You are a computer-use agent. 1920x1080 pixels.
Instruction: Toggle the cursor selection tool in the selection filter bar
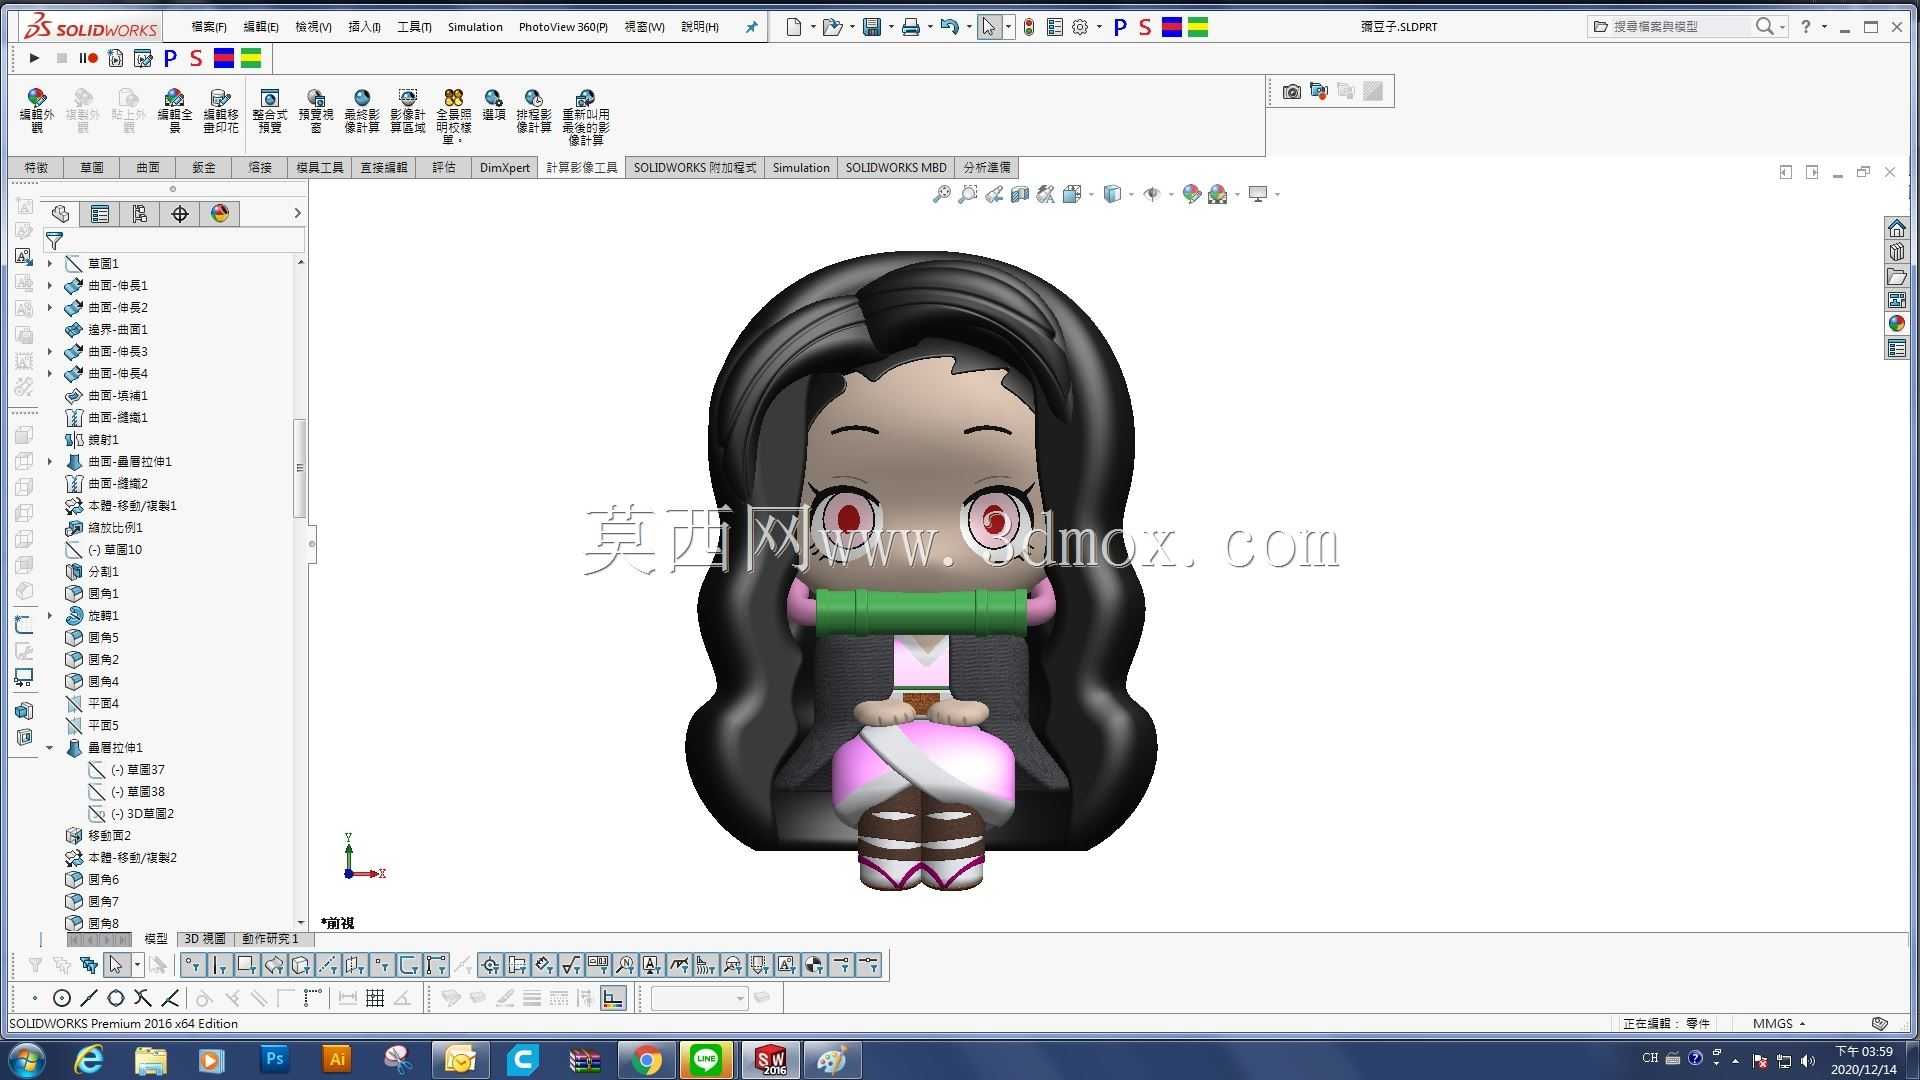(x=116, y=965)
